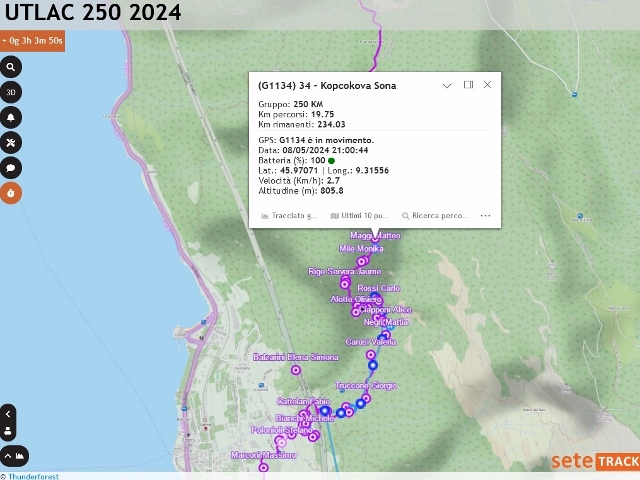Screen dimensions: 640x480
Task: Open the chat messages bubble
Action: [x=11, y=168]
